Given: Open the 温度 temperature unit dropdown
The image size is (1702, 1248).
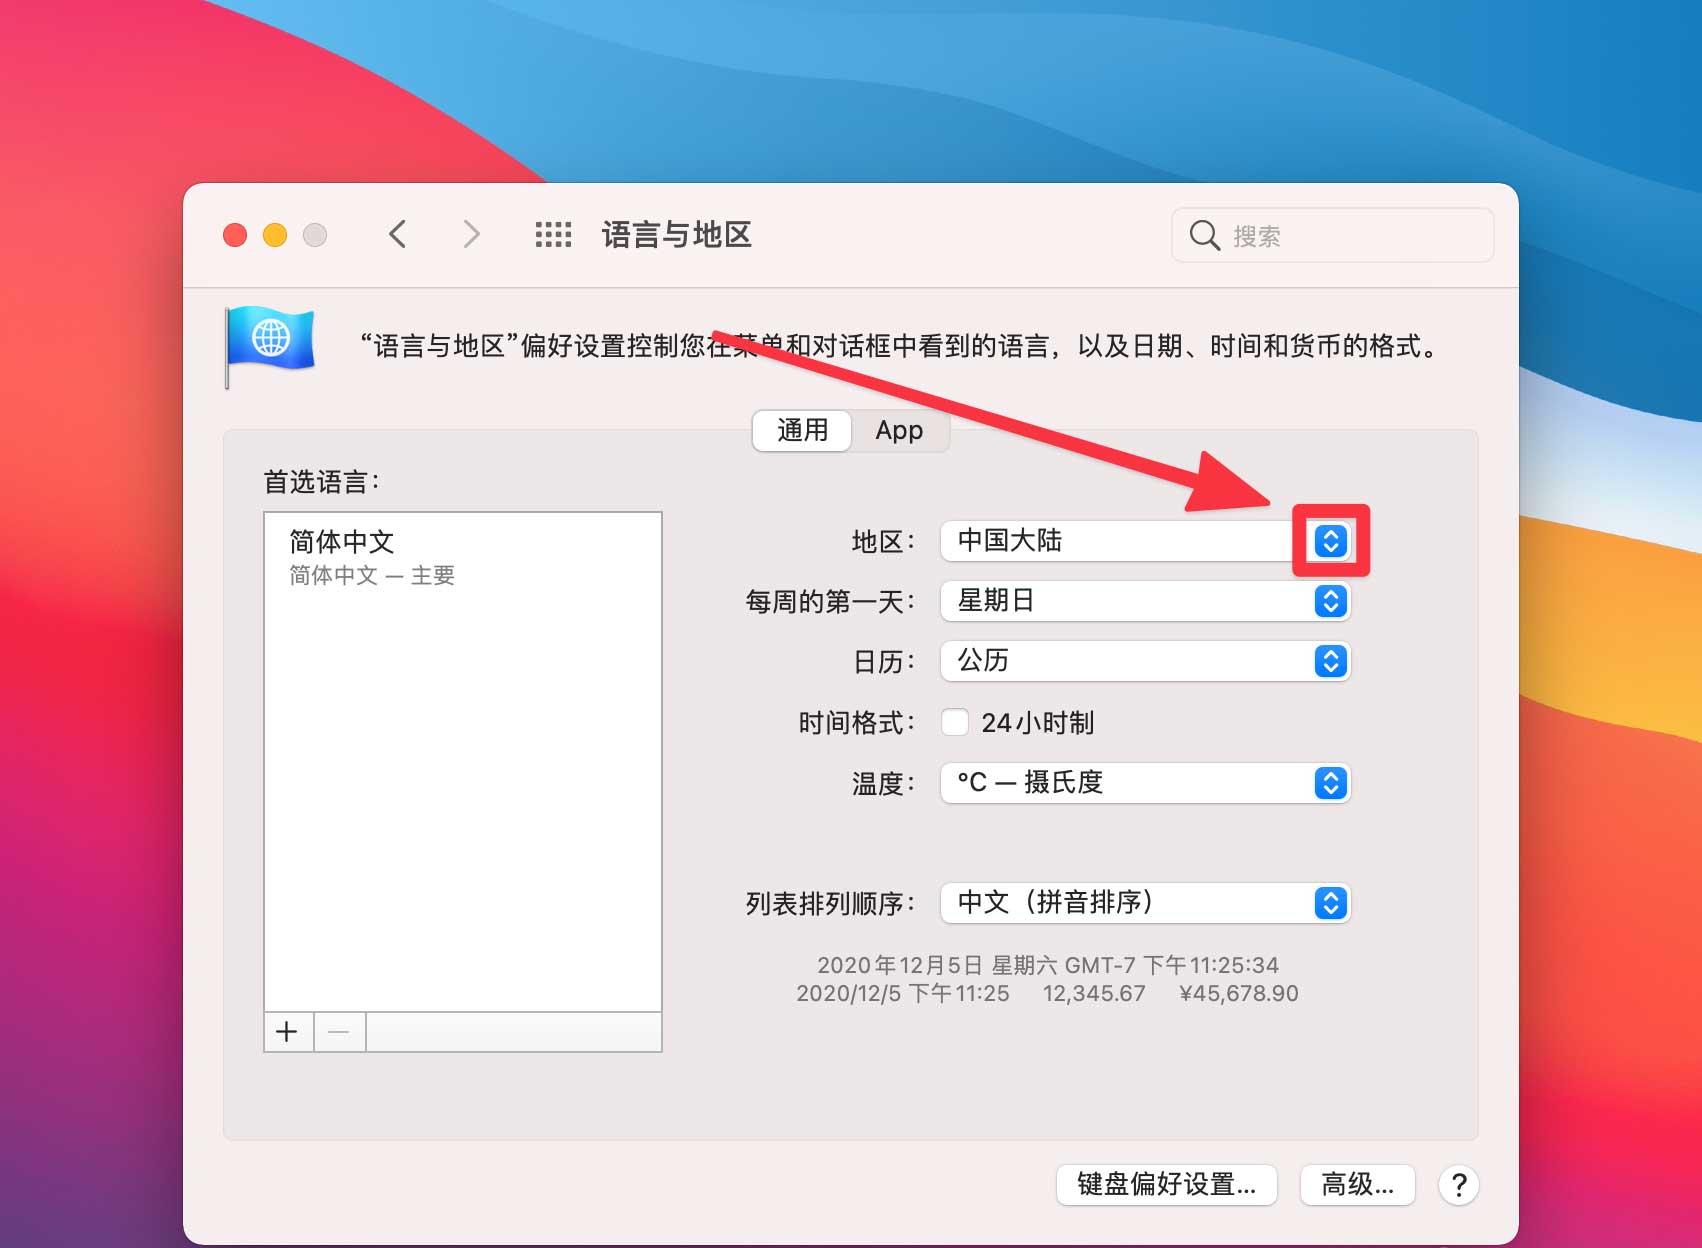Looking at the screenshot, I should (x=1329, y=783).
